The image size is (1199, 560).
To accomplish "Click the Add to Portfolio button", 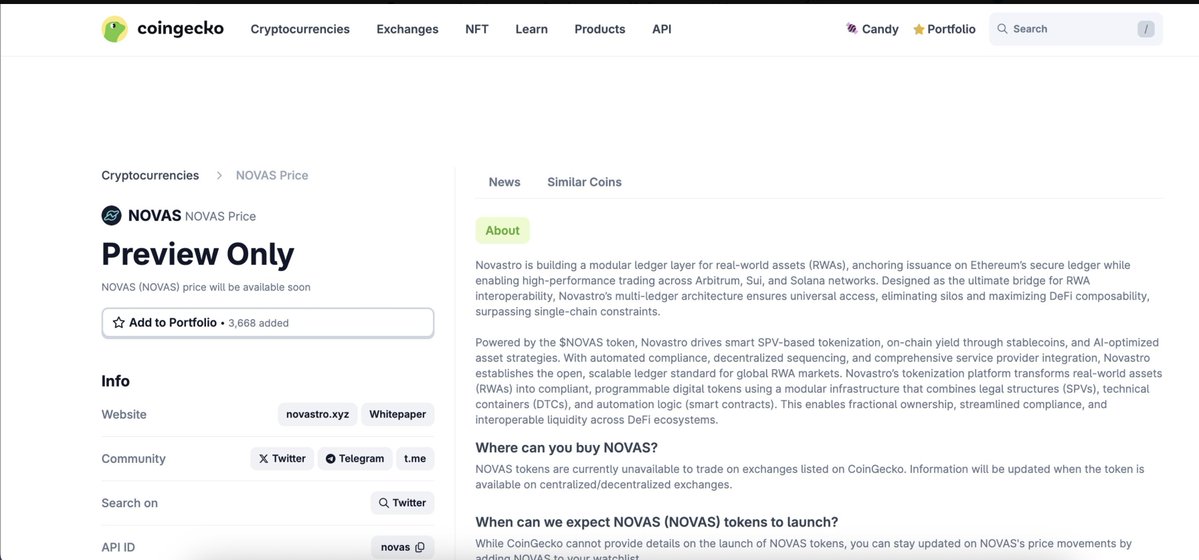I will pyautogui.click(x=268, y=323).
